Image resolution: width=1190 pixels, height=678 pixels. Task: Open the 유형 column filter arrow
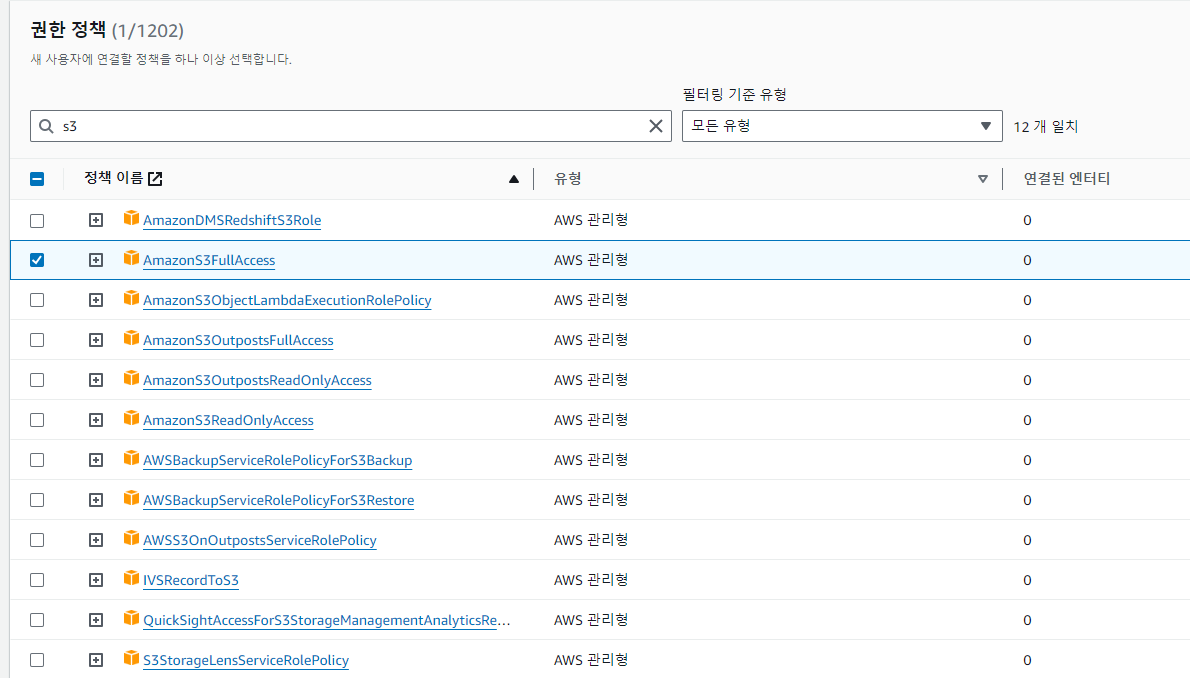(983, 179)
